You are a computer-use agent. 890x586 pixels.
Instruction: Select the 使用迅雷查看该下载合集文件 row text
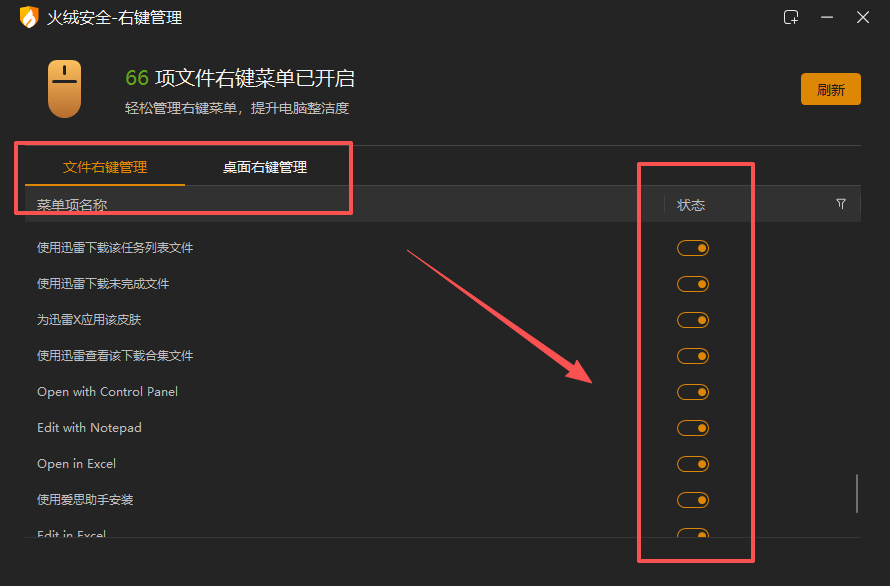tap(115, 355)
